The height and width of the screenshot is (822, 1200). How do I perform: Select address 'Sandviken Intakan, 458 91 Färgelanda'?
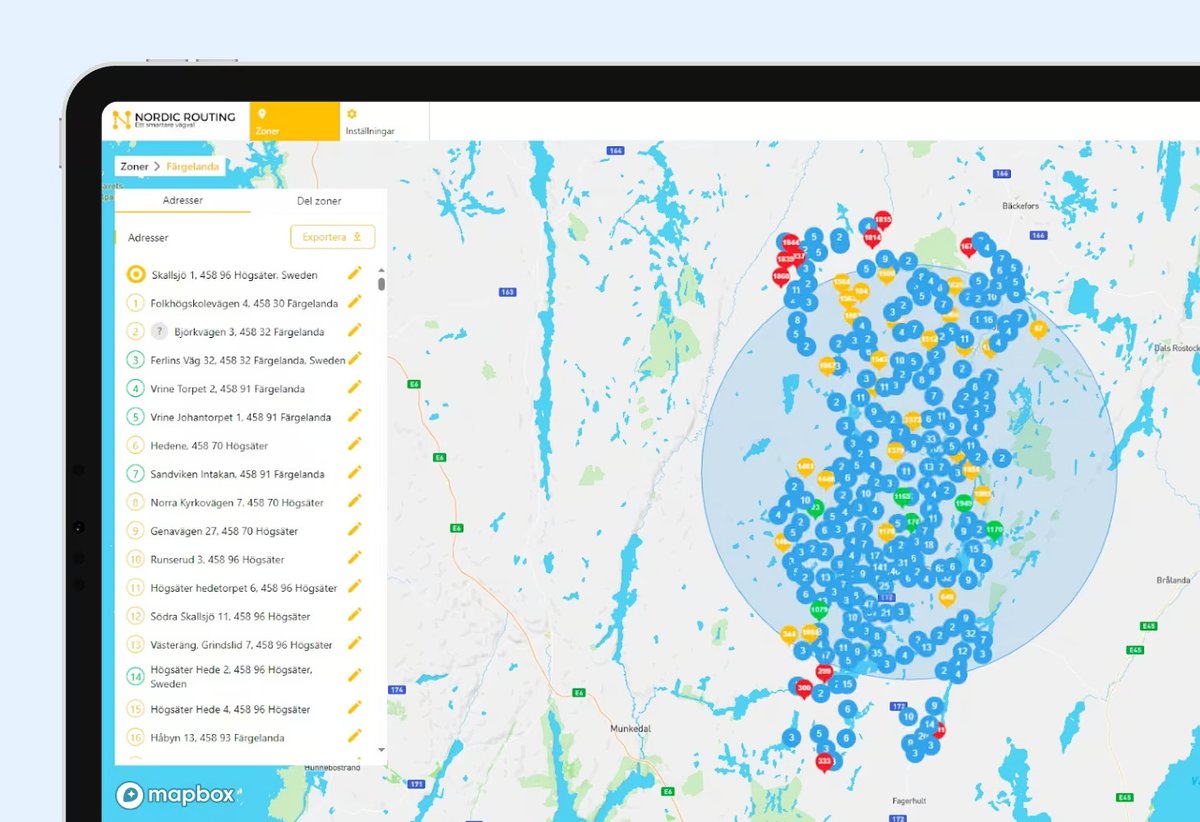click(237, 474)
